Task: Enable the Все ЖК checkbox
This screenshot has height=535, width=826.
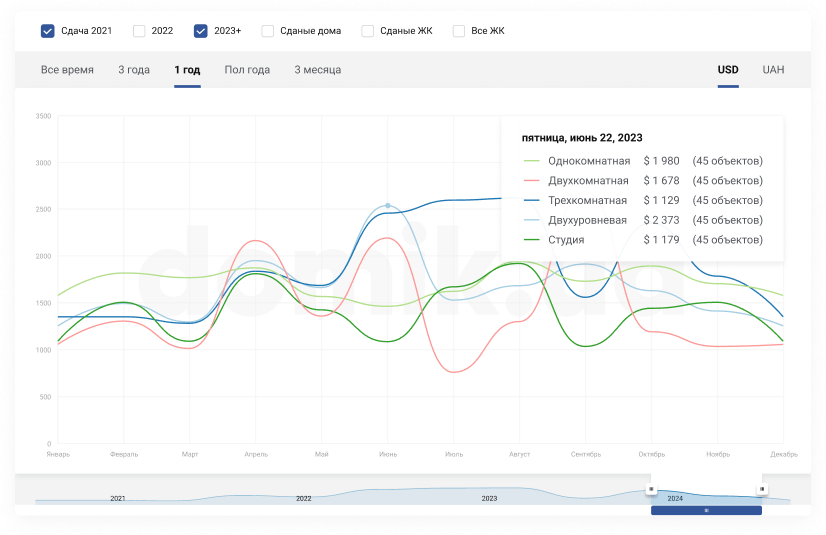Action: (x=459, y=31)
